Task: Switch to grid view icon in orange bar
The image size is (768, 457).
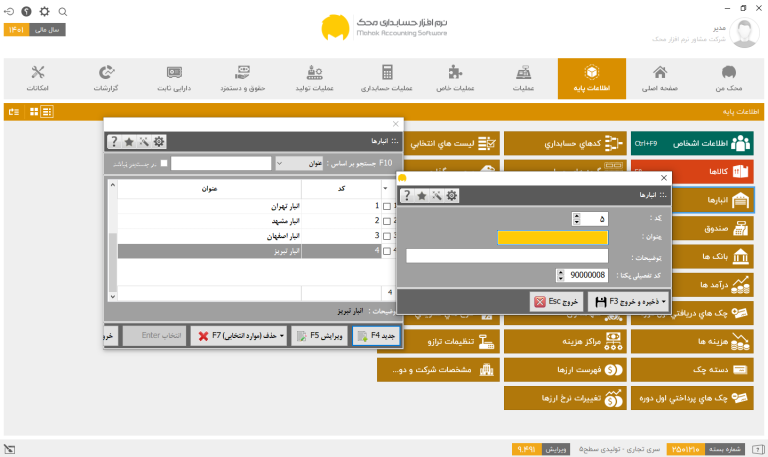Action: tap(34, 112)
